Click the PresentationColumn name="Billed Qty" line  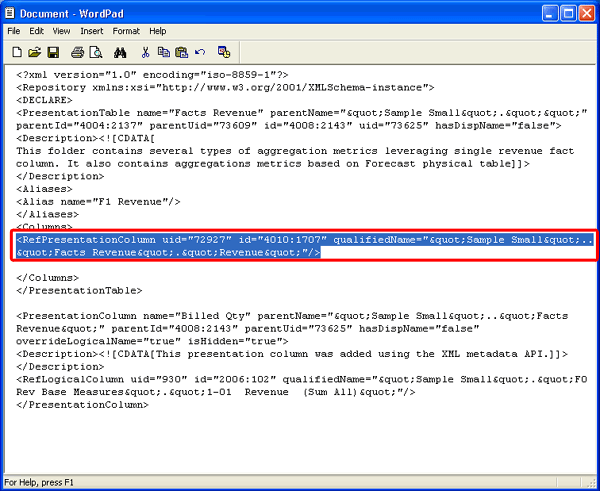pos(292,316)
